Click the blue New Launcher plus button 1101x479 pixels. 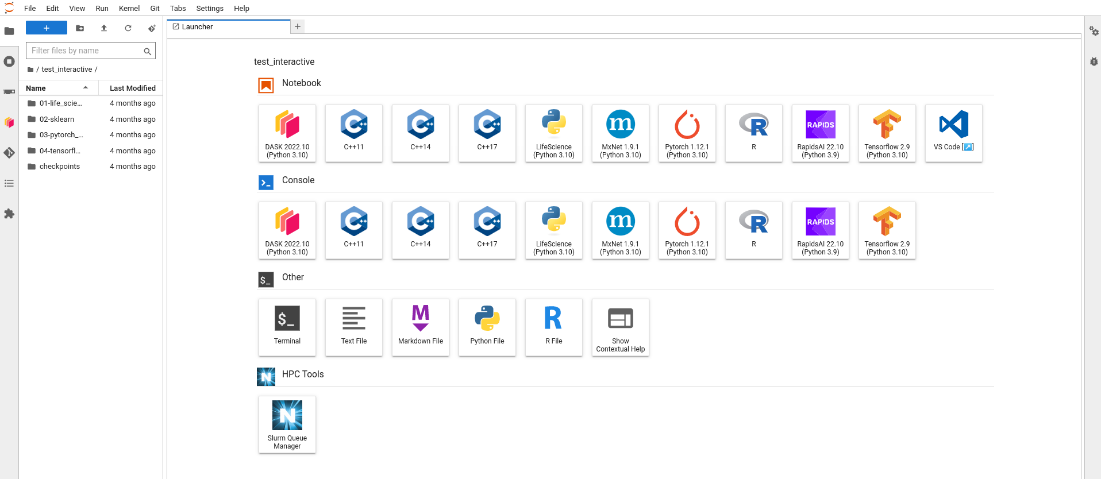point(46,28)
